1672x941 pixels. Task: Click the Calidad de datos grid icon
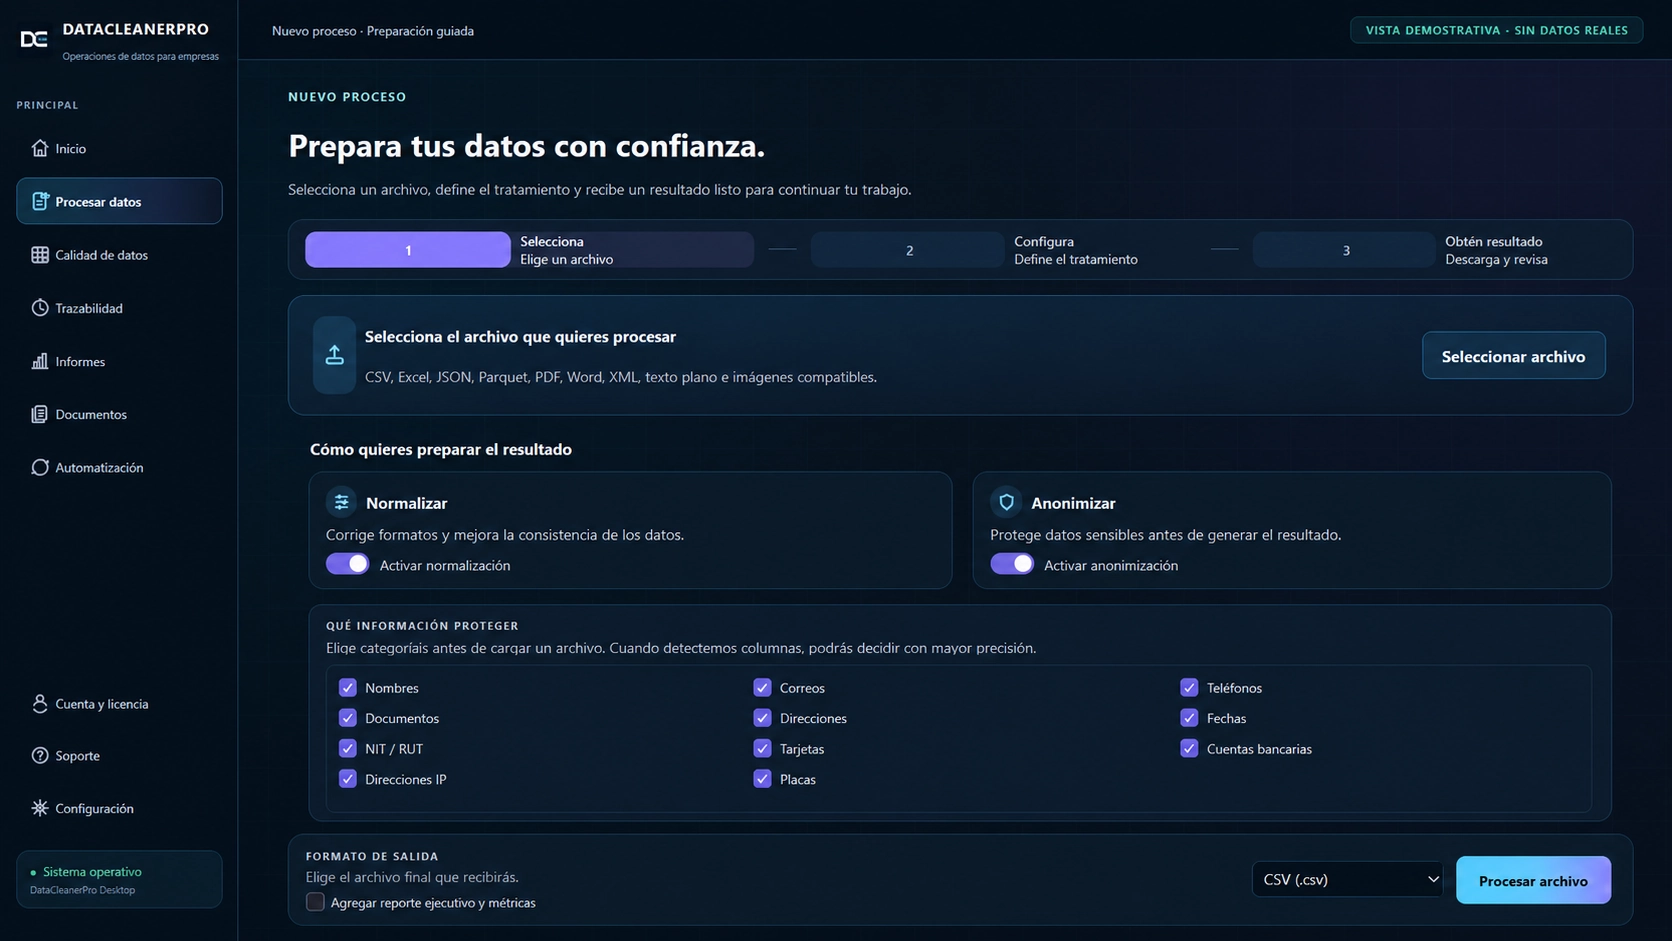click(x=40, y=255)
